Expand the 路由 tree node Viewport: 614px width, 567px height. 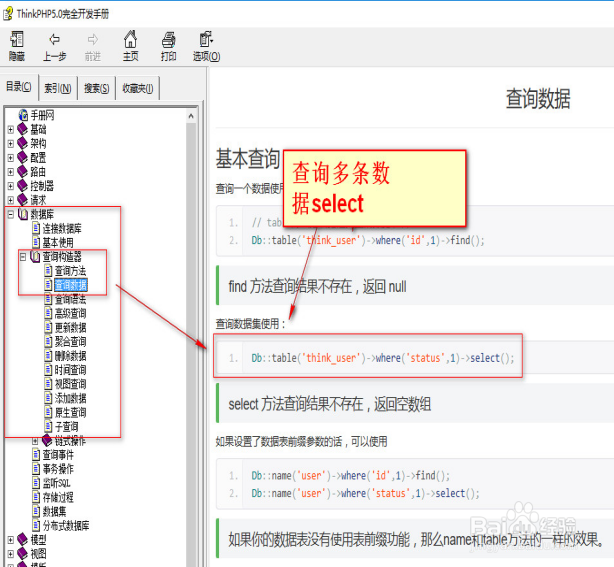click(11, 172)
